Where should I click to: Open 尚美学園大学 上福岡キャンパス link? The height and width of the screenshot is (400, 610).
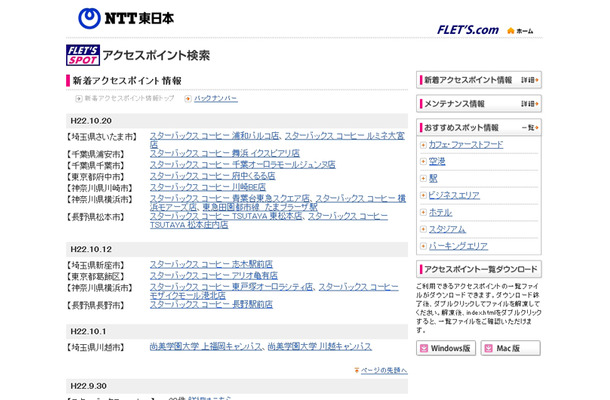(x=205, y=346)
